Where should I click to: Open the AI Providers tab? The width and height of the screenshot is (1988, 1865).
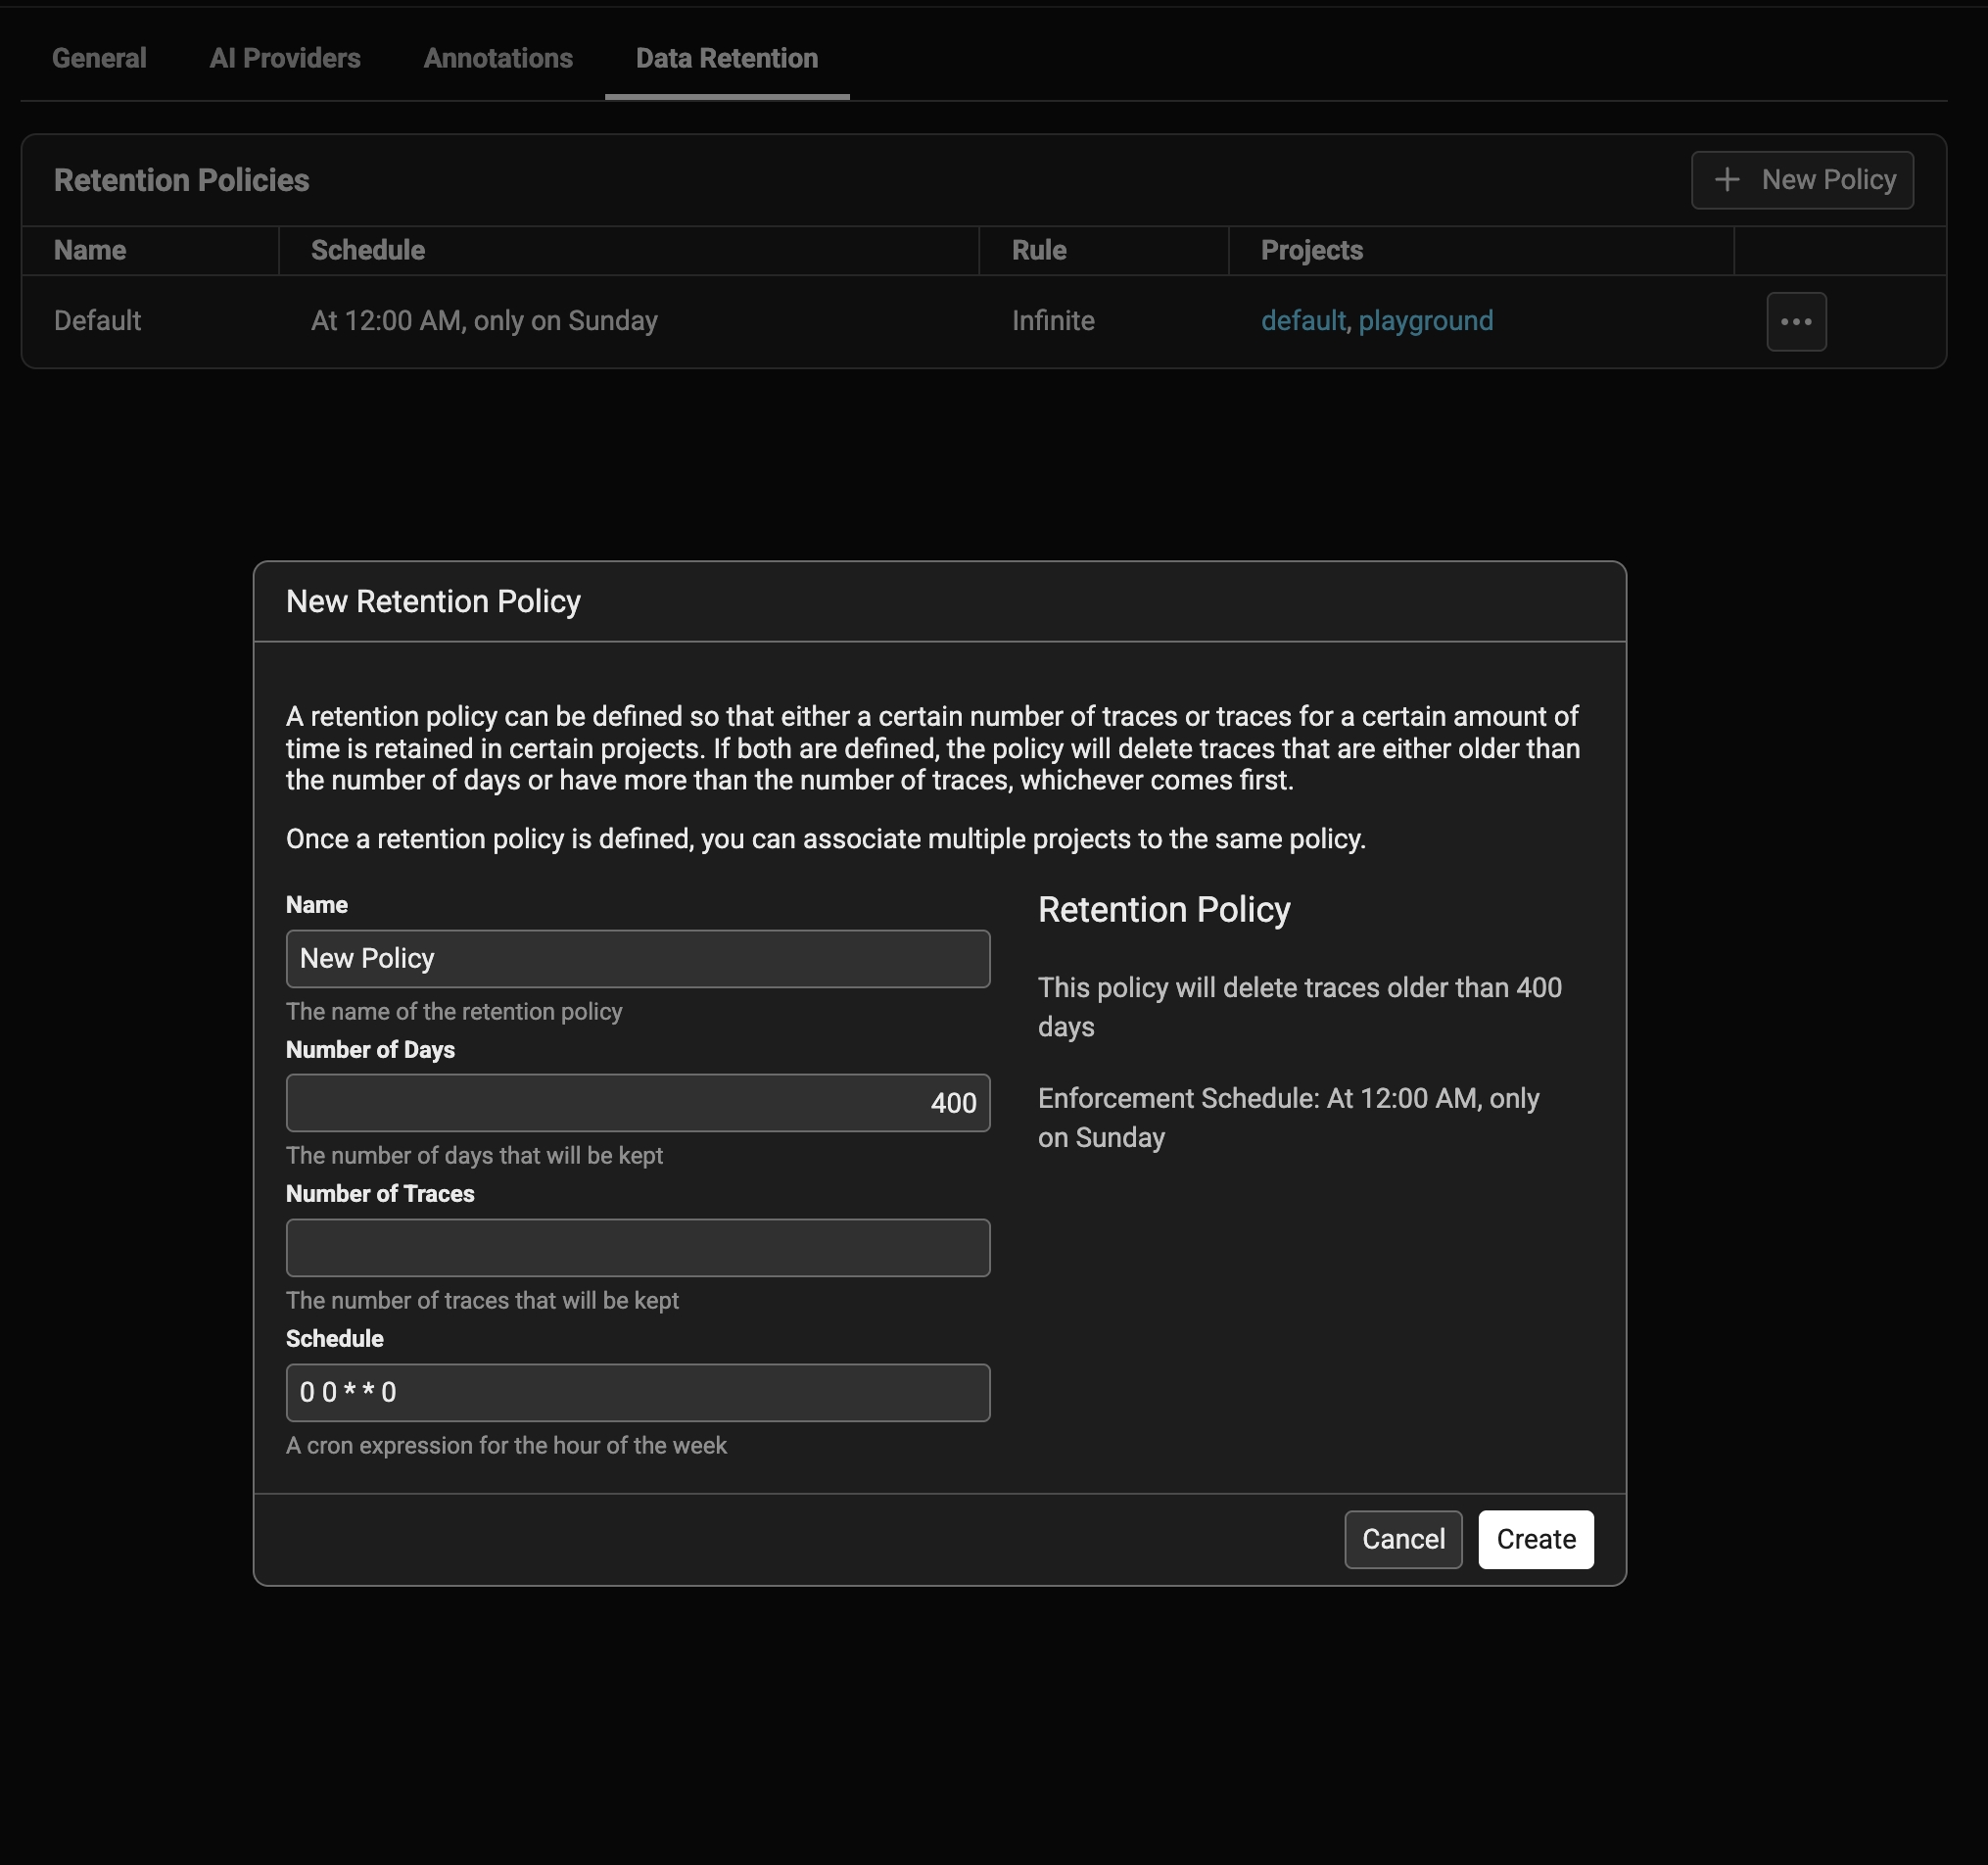(285, 58)
